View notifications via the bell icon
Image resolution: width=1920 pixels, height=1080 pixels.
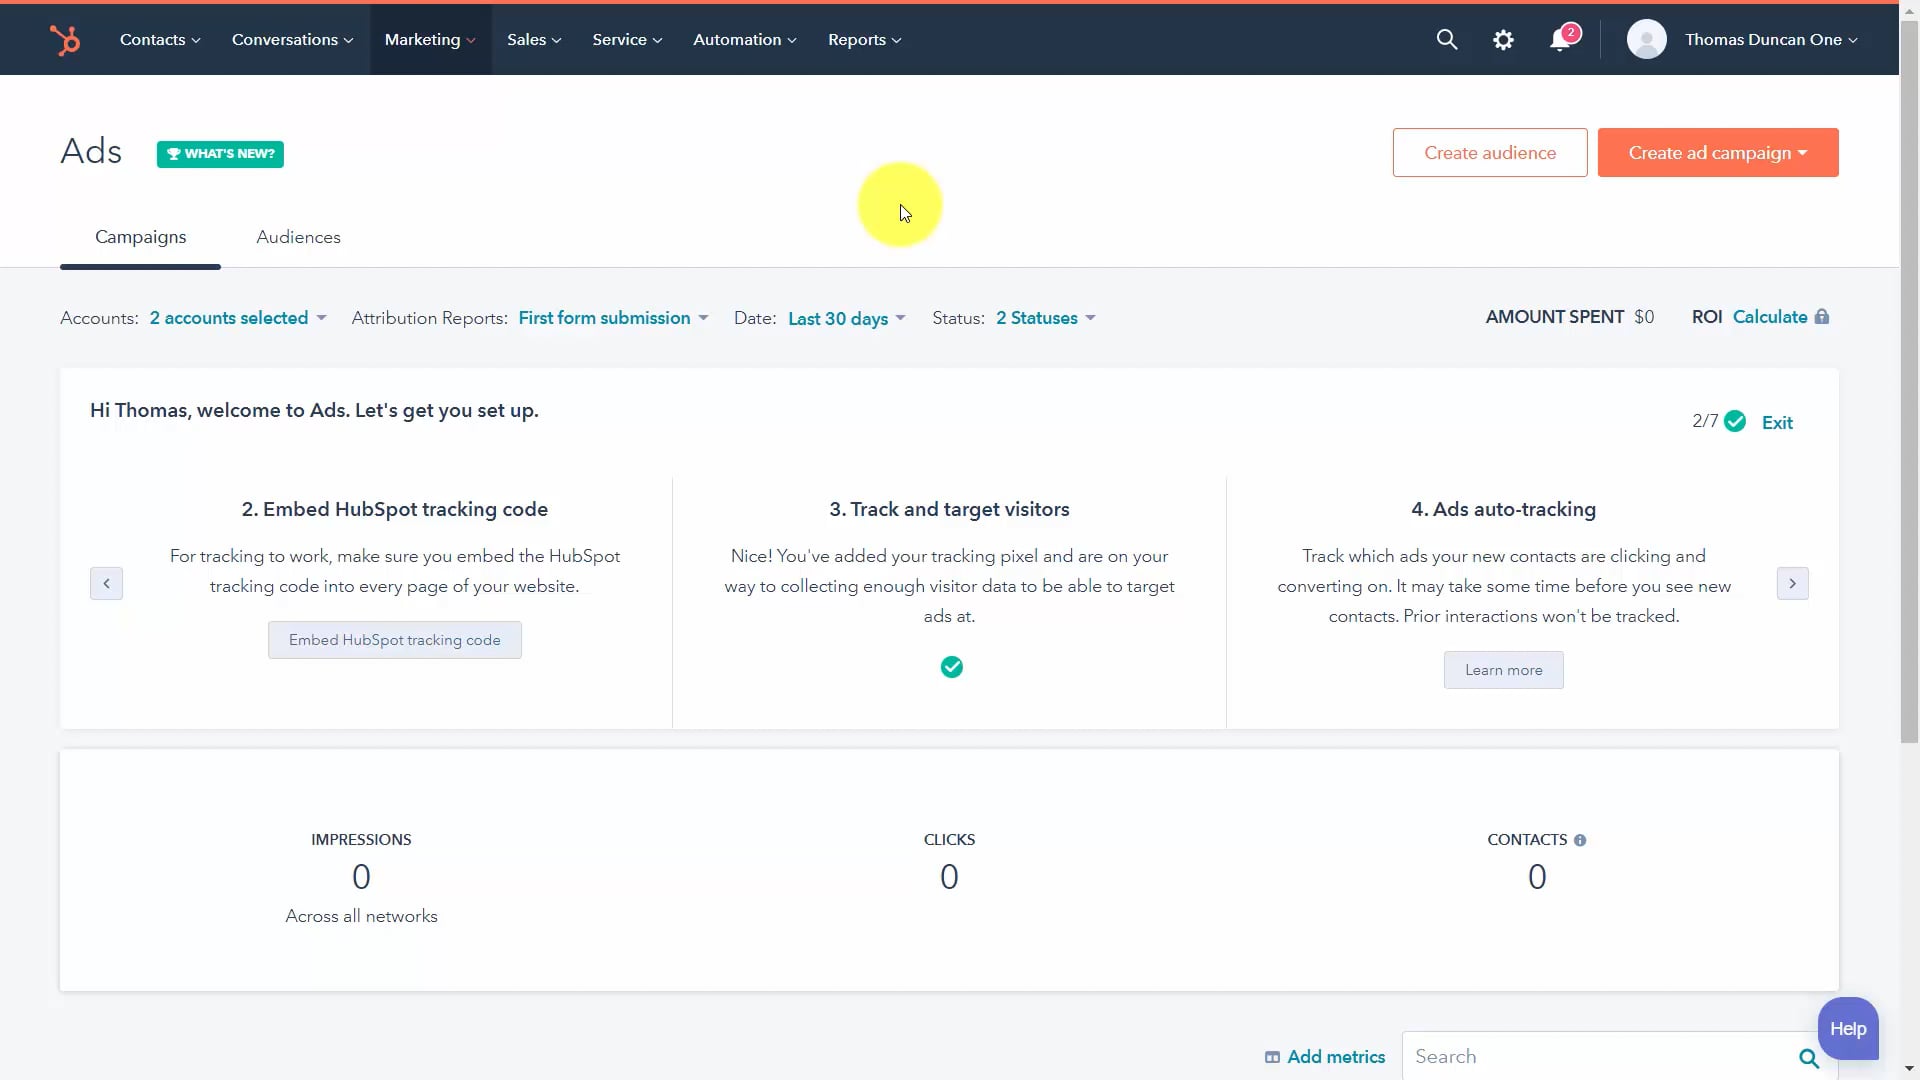point(1560,39)
